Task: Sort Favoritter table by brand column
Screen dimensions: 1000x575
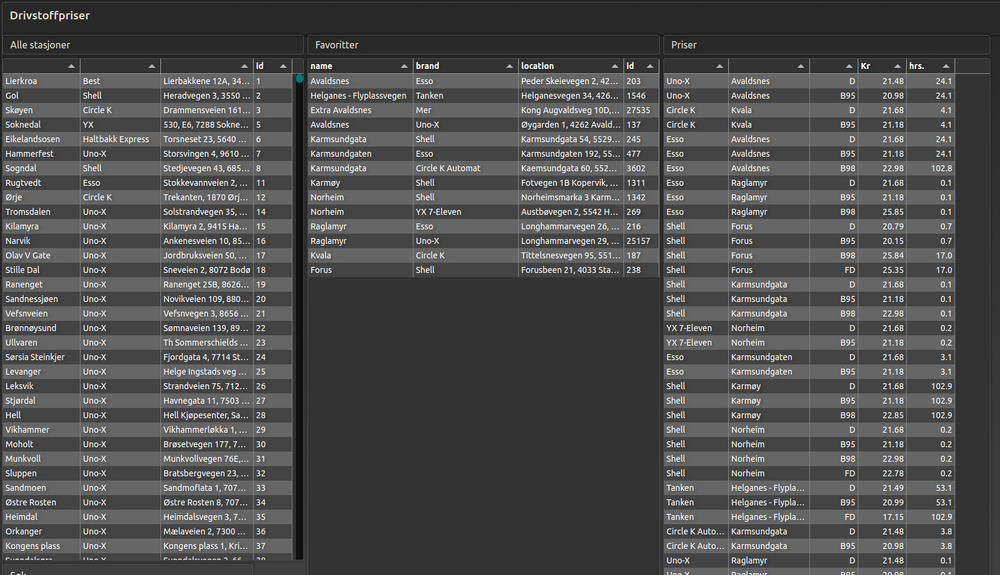Action: 465,66
